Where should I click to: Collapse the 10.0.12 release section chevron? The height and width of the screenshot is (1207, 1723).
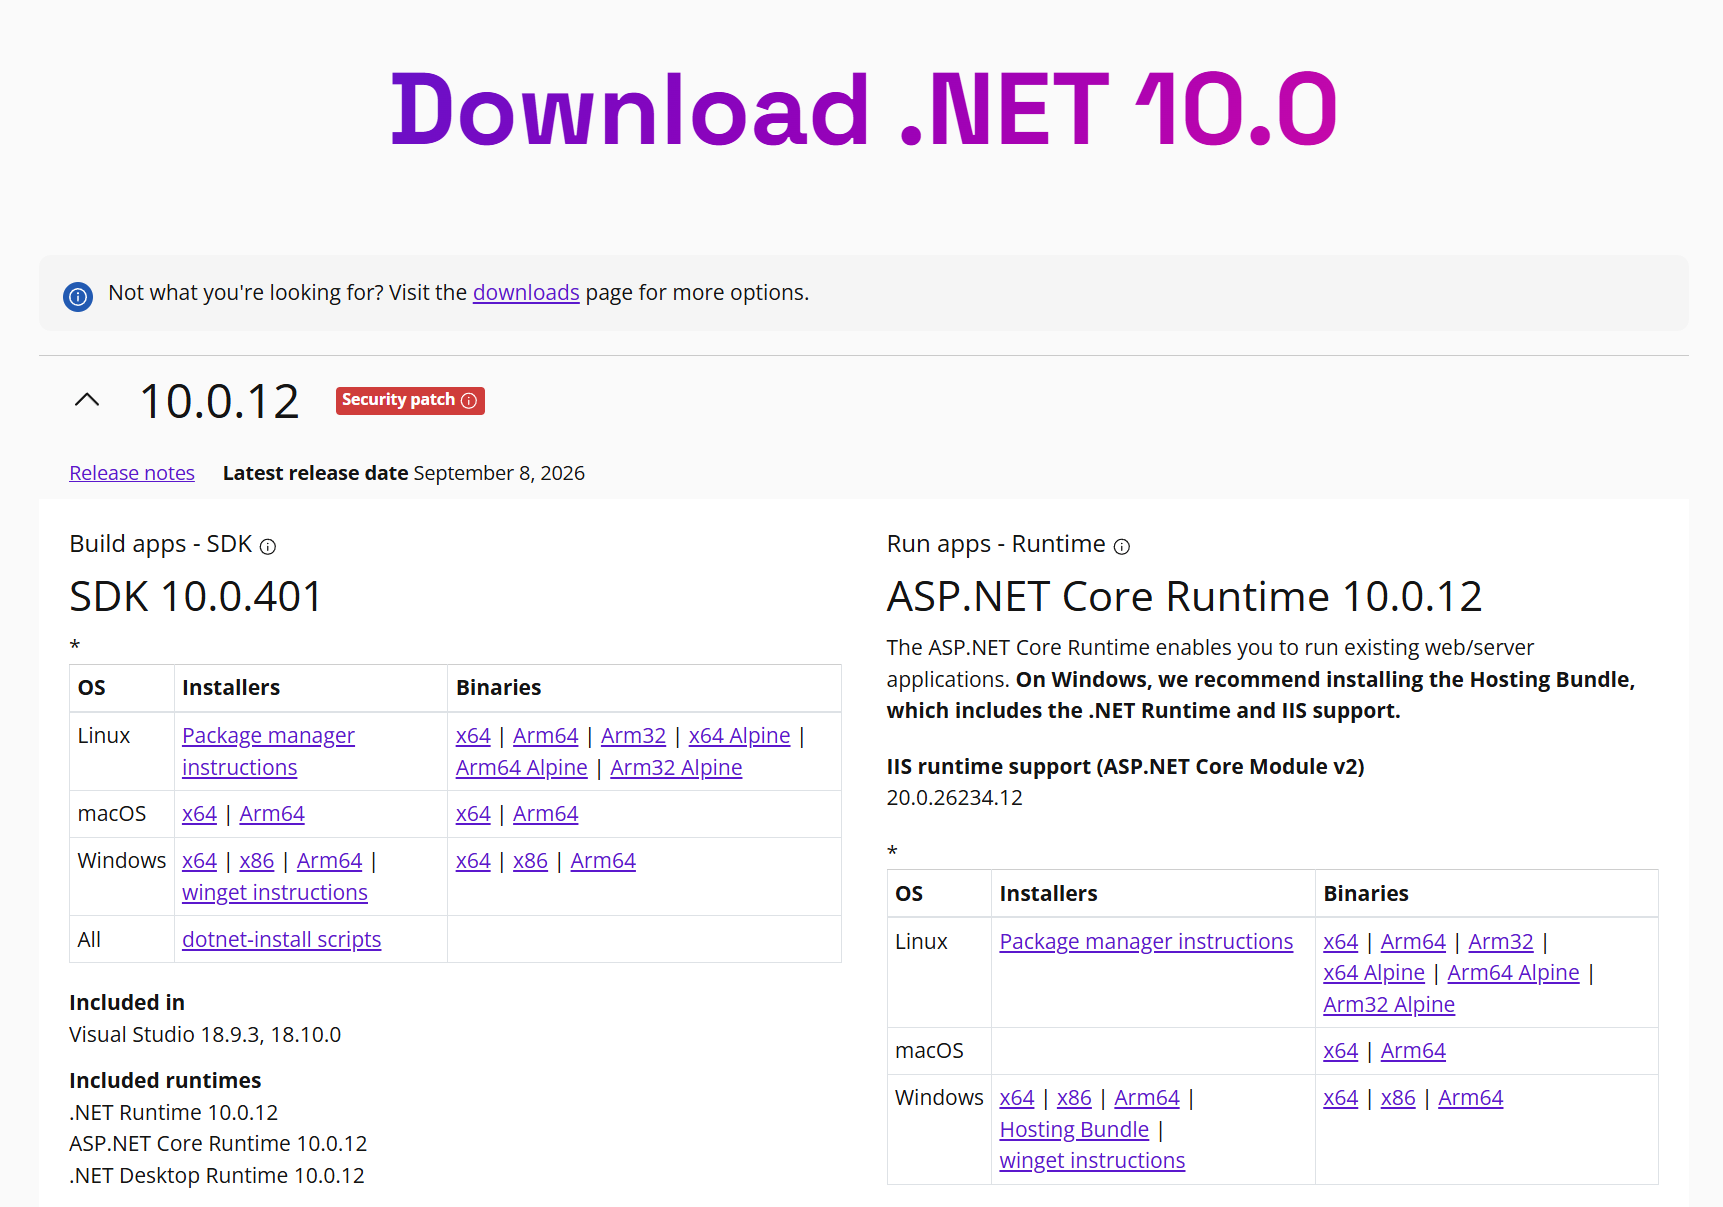(87, 400)
